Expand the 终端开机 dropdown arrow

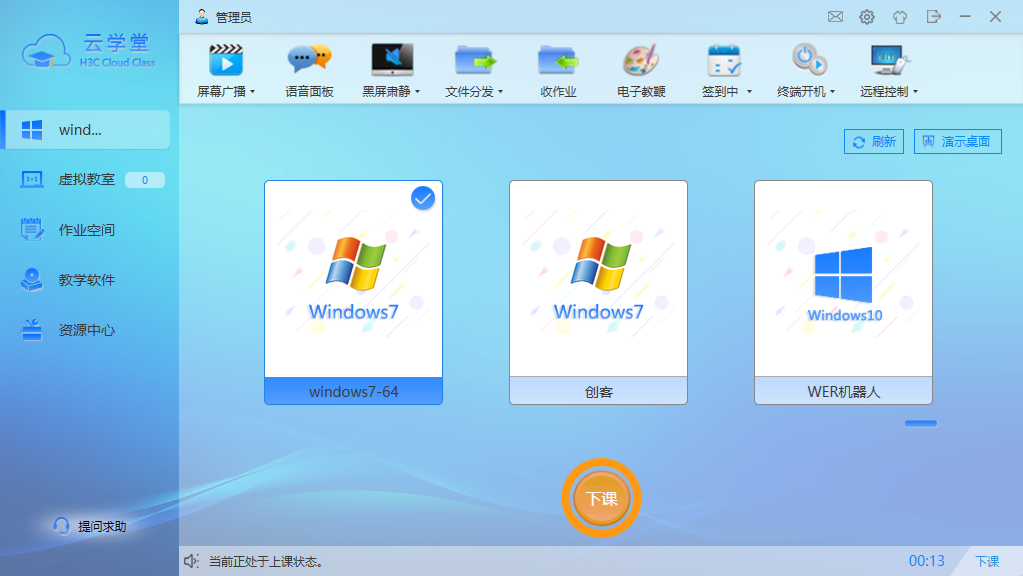click(x=832, y=92)
